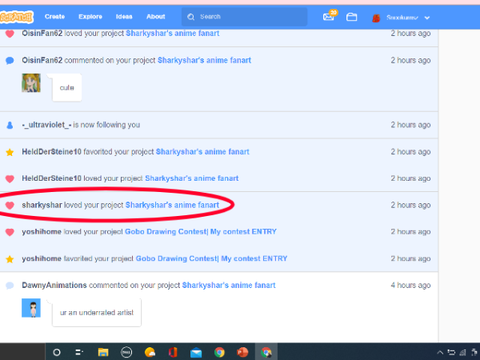
Task: Click the search magnifier icon
Action: coord(191,17)
